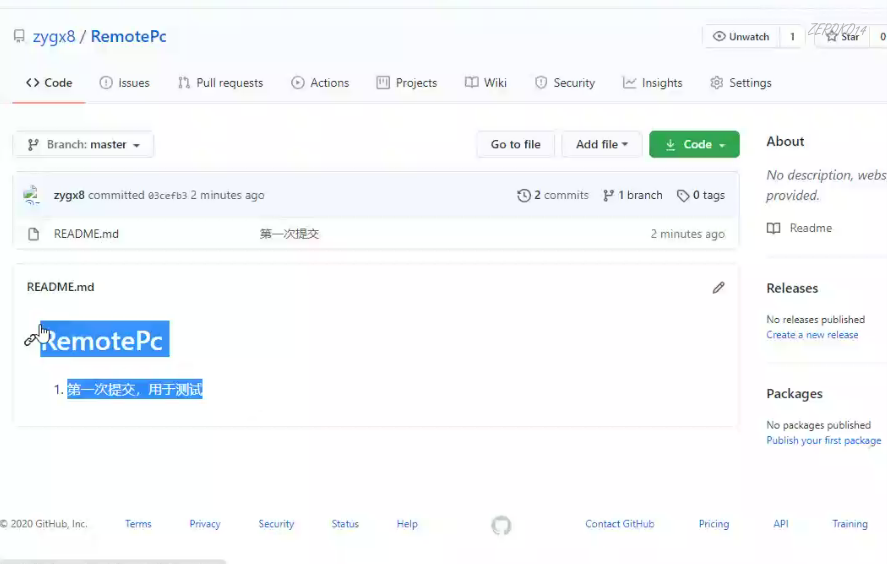The height and width of the screenshot is (564, 887).
Task: View the 2 commits history
Action: click(553, 195)
